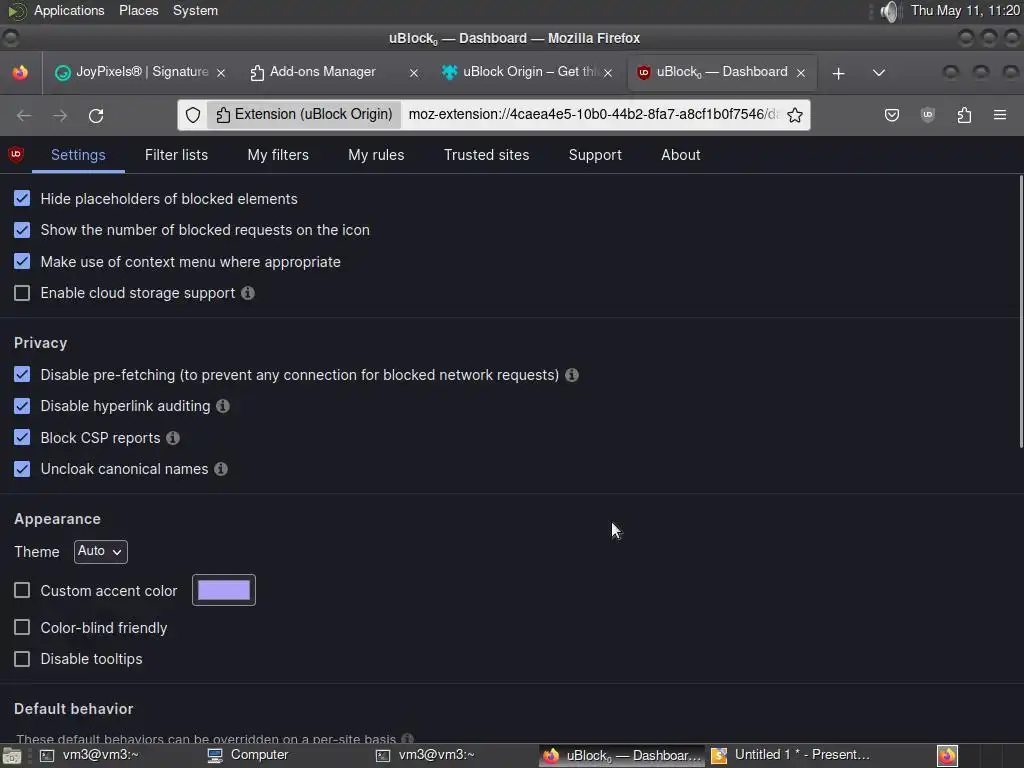
Task: Click uBlock Origin toolbar extension icon
Action: click(x=927, y=116)
